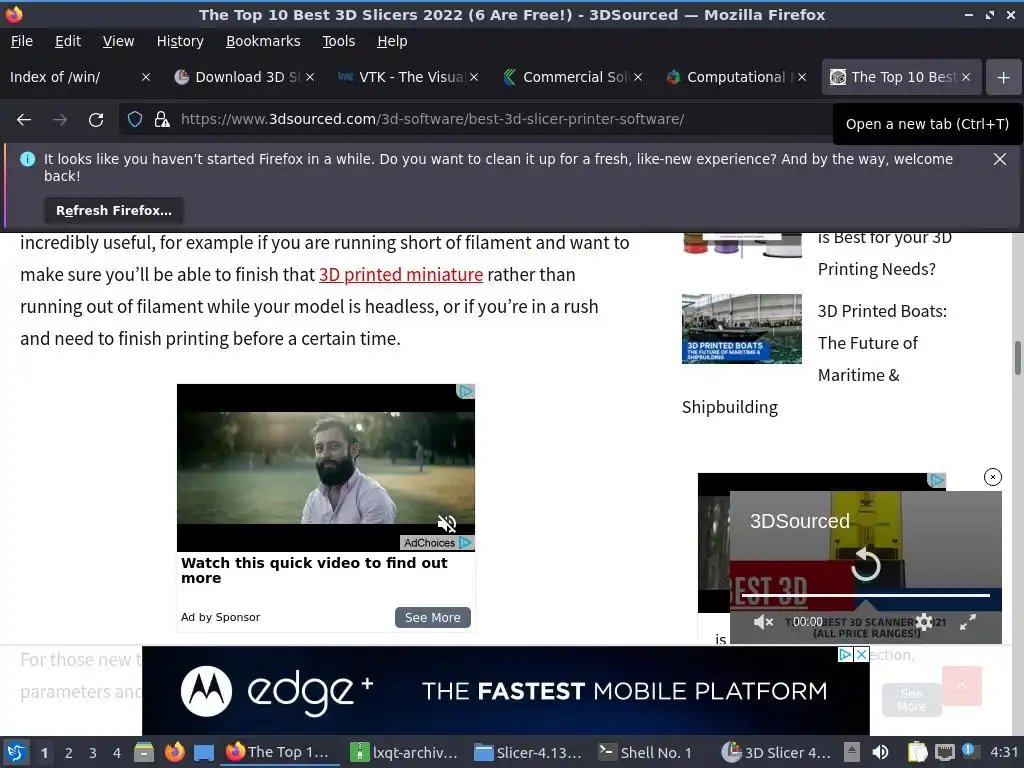Screen dimensions: 1024x768
Task: Switch to Slicer-4.13 folder taskbar window
Action: (x=528, y=752)
